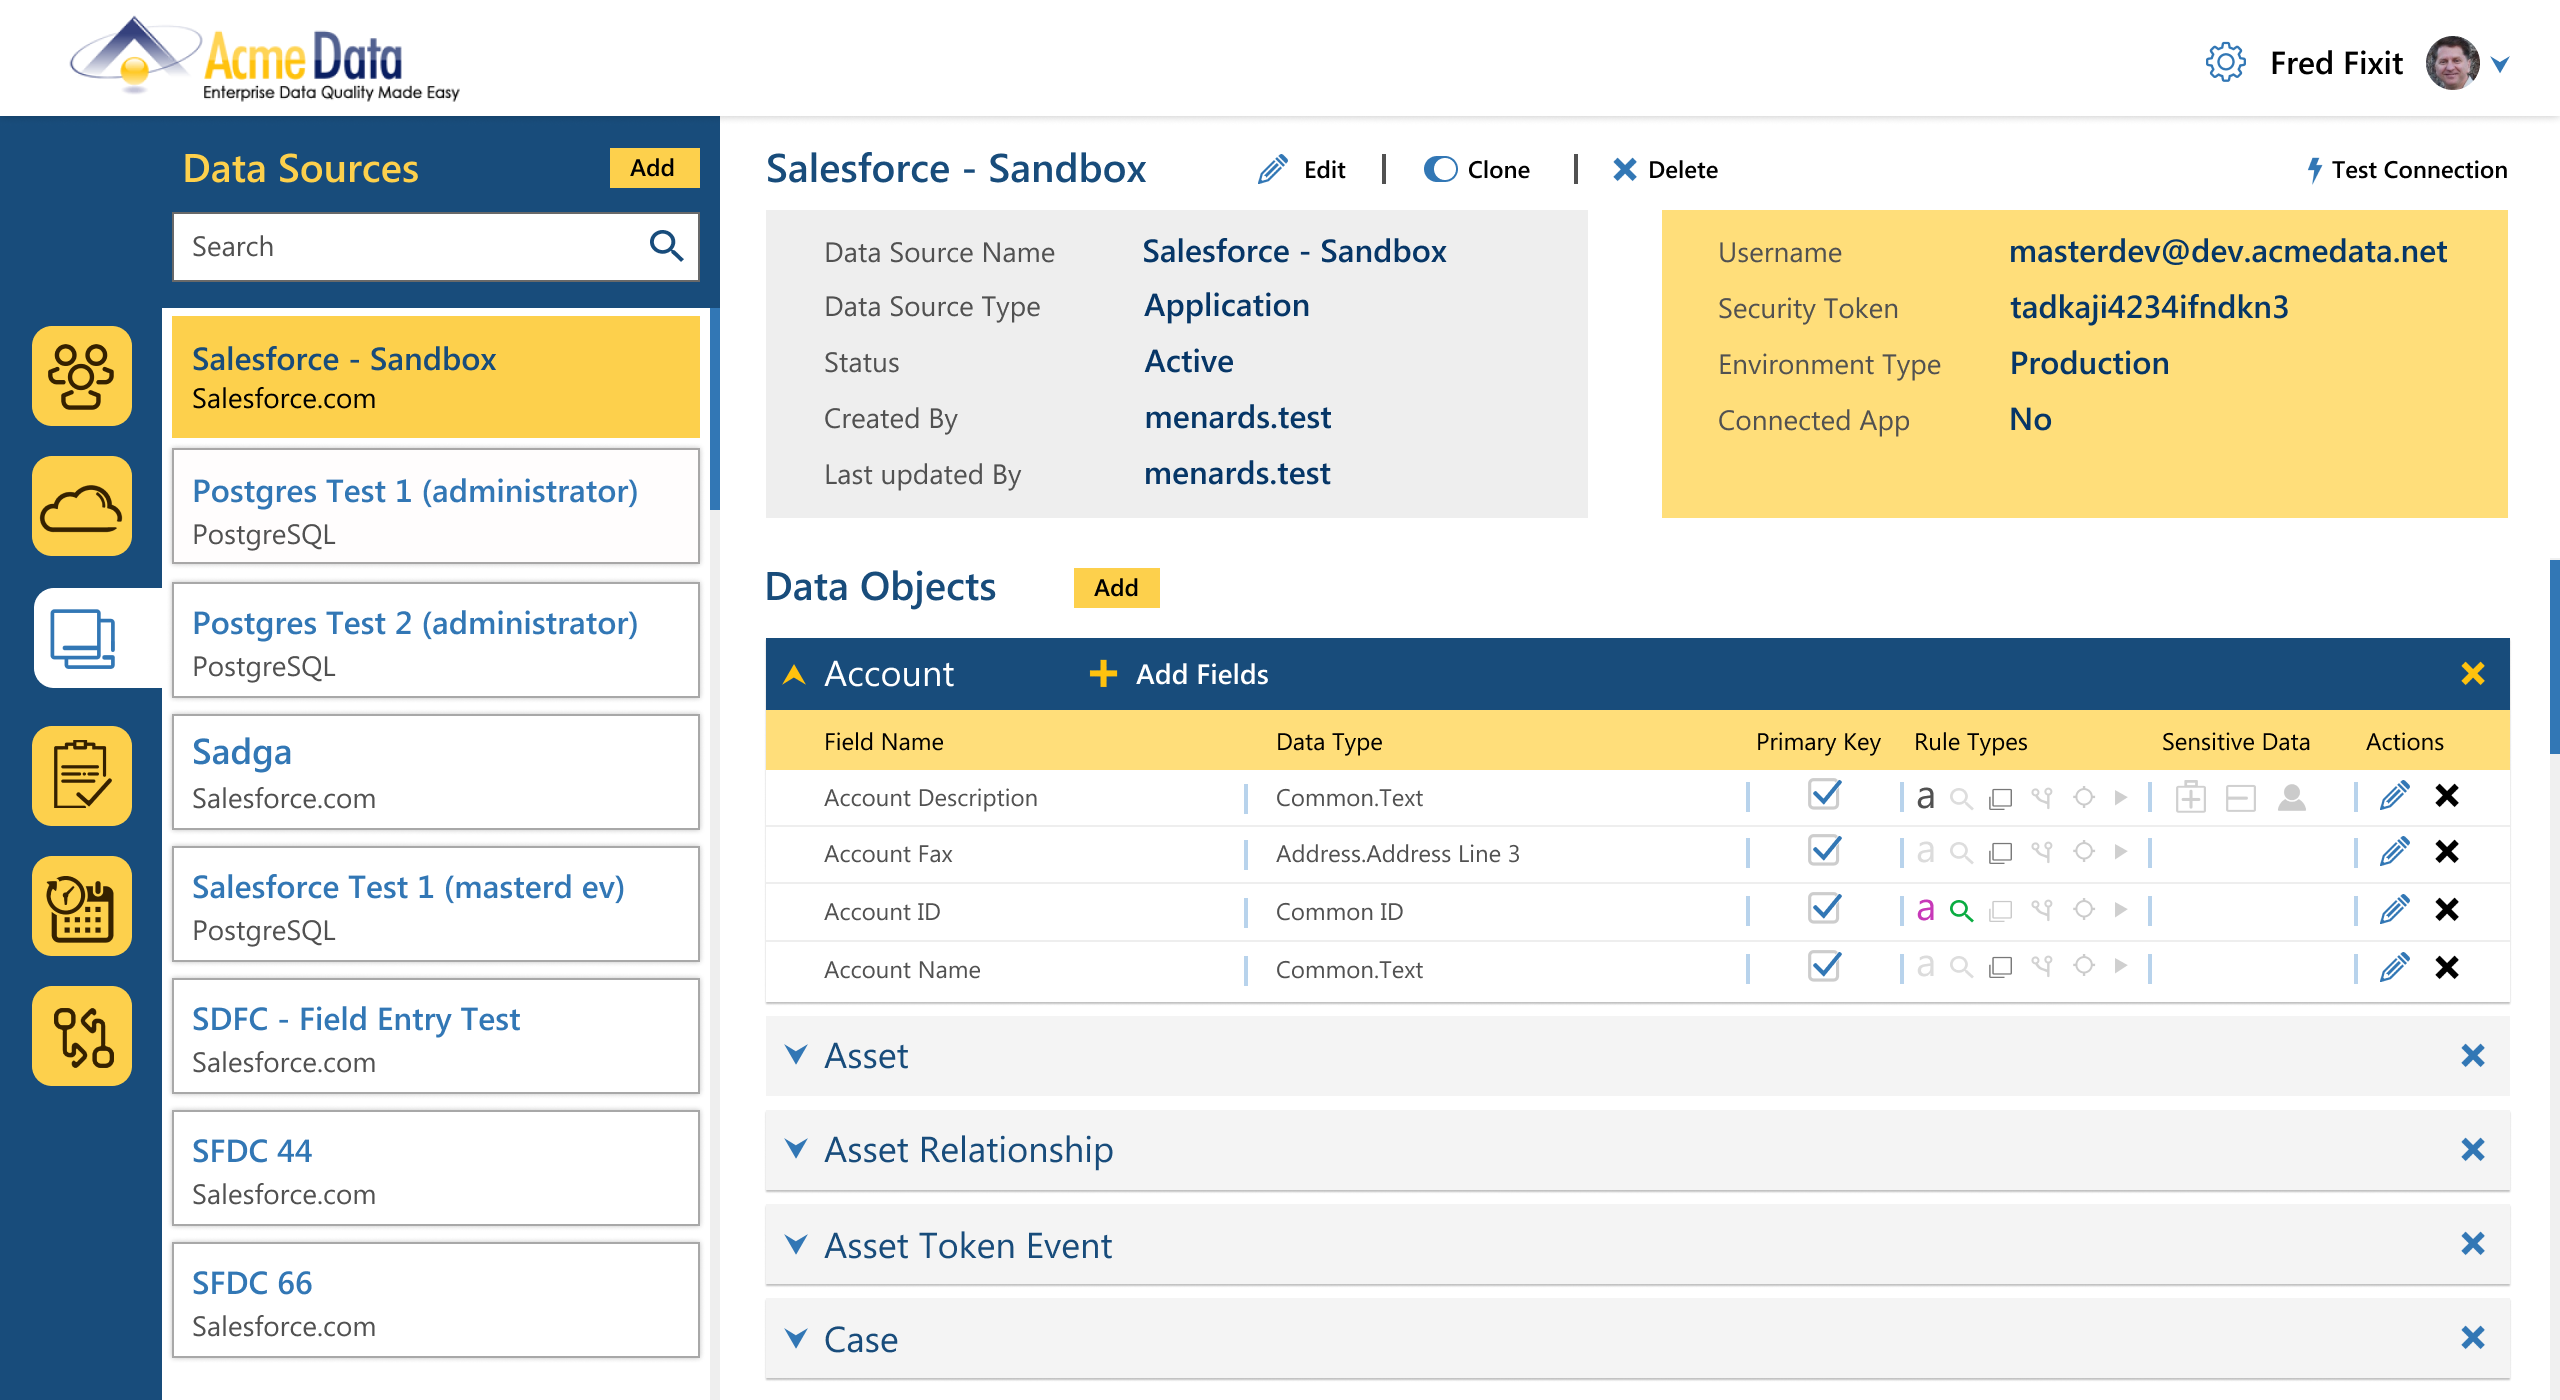Screen dimensions: 2560x1400
Task: Uncheck primary key for Account Description
Action: coord(1825,796)
